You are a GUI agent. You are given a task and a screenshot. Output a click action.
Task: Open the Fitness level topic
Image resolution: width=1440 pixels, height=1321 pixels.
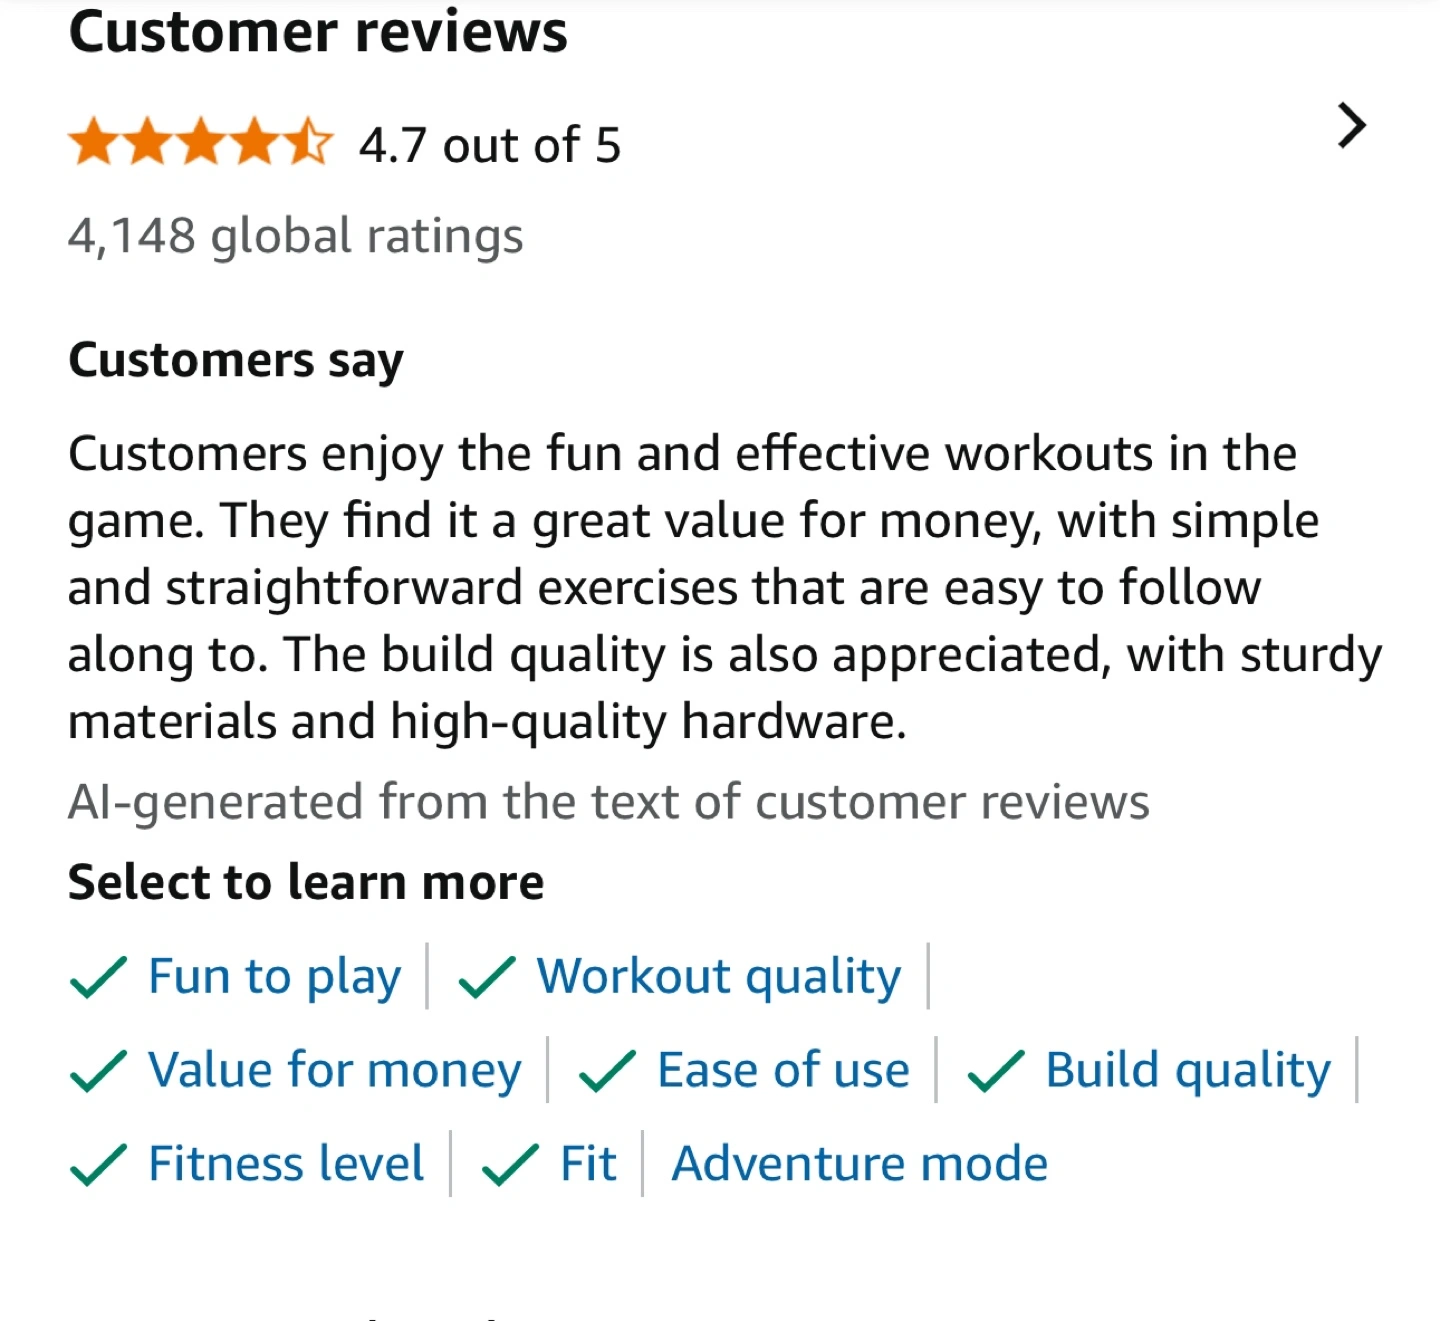tap(286, 1164)
